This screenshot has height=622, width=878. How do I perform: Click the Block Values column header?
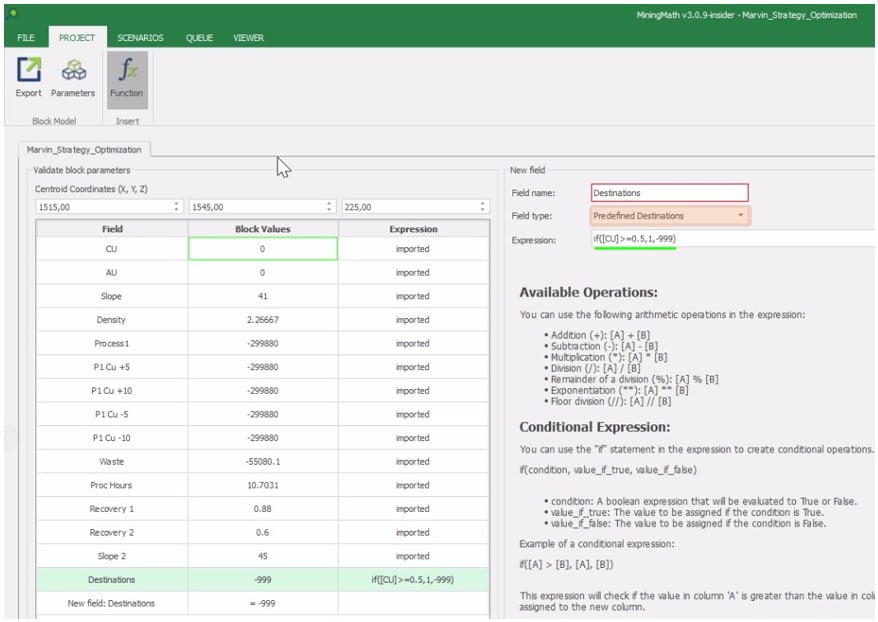coord(263,229)
